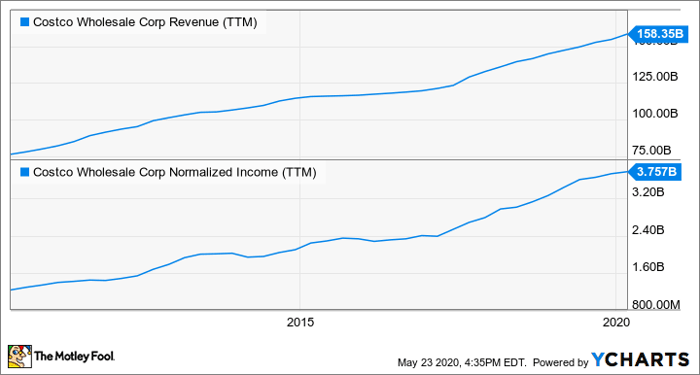
Task: Click the May 23 2020 timestamp text
Action: (x=462, y=362)
